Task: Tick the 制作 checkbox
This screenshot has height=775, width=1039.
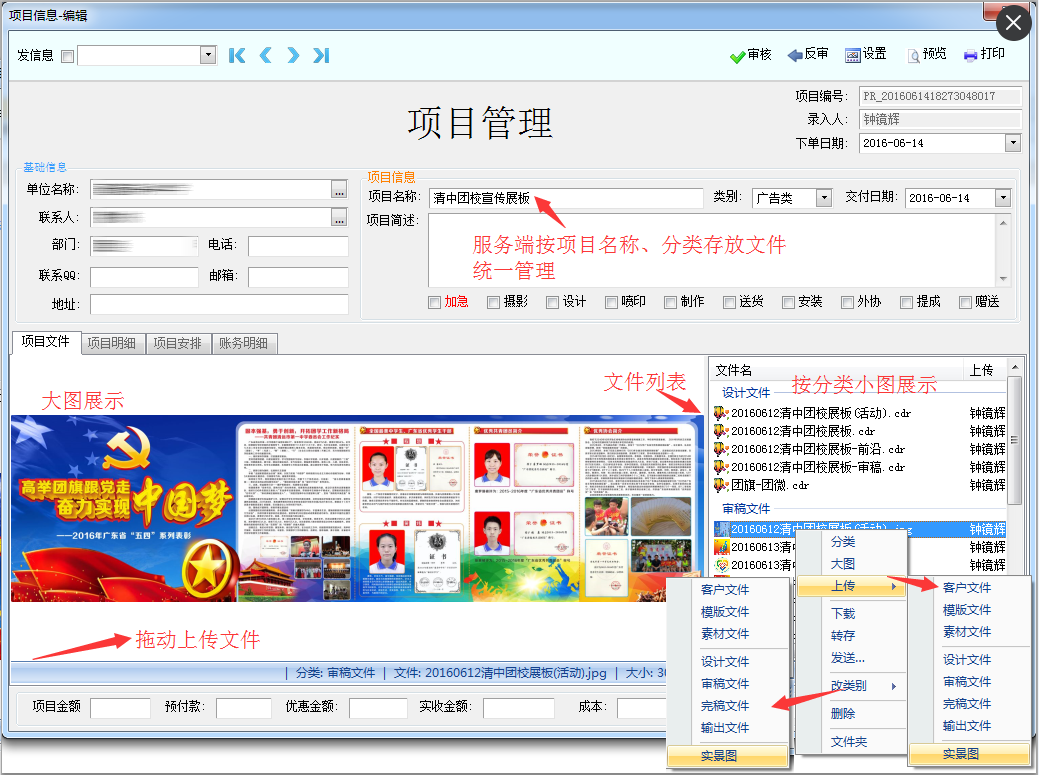Action: (671, 303)
